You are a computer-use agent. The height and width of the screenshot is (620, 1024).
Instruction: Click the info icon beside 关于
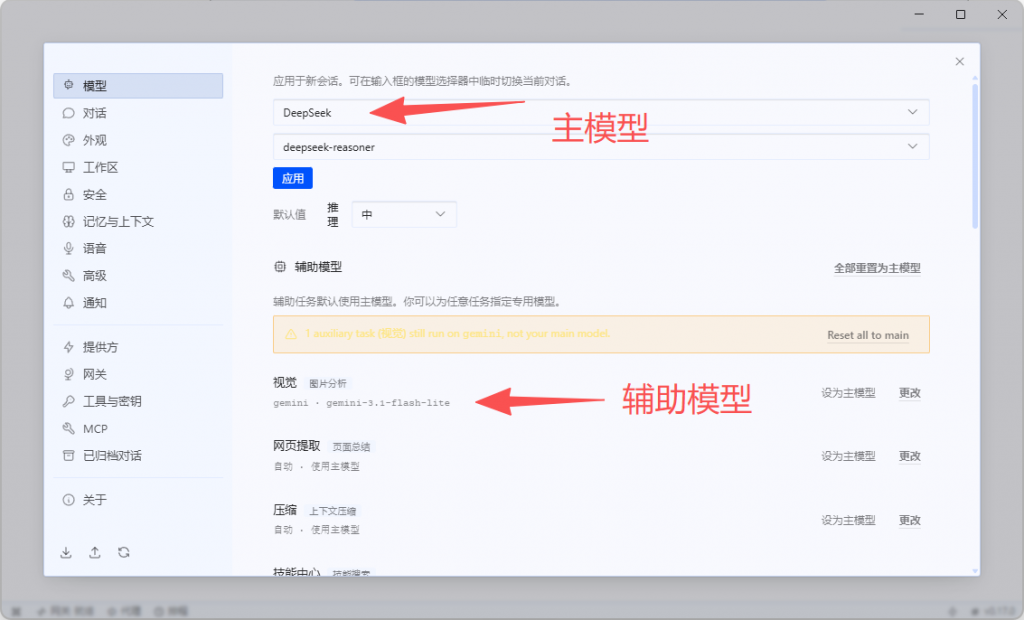69,500
